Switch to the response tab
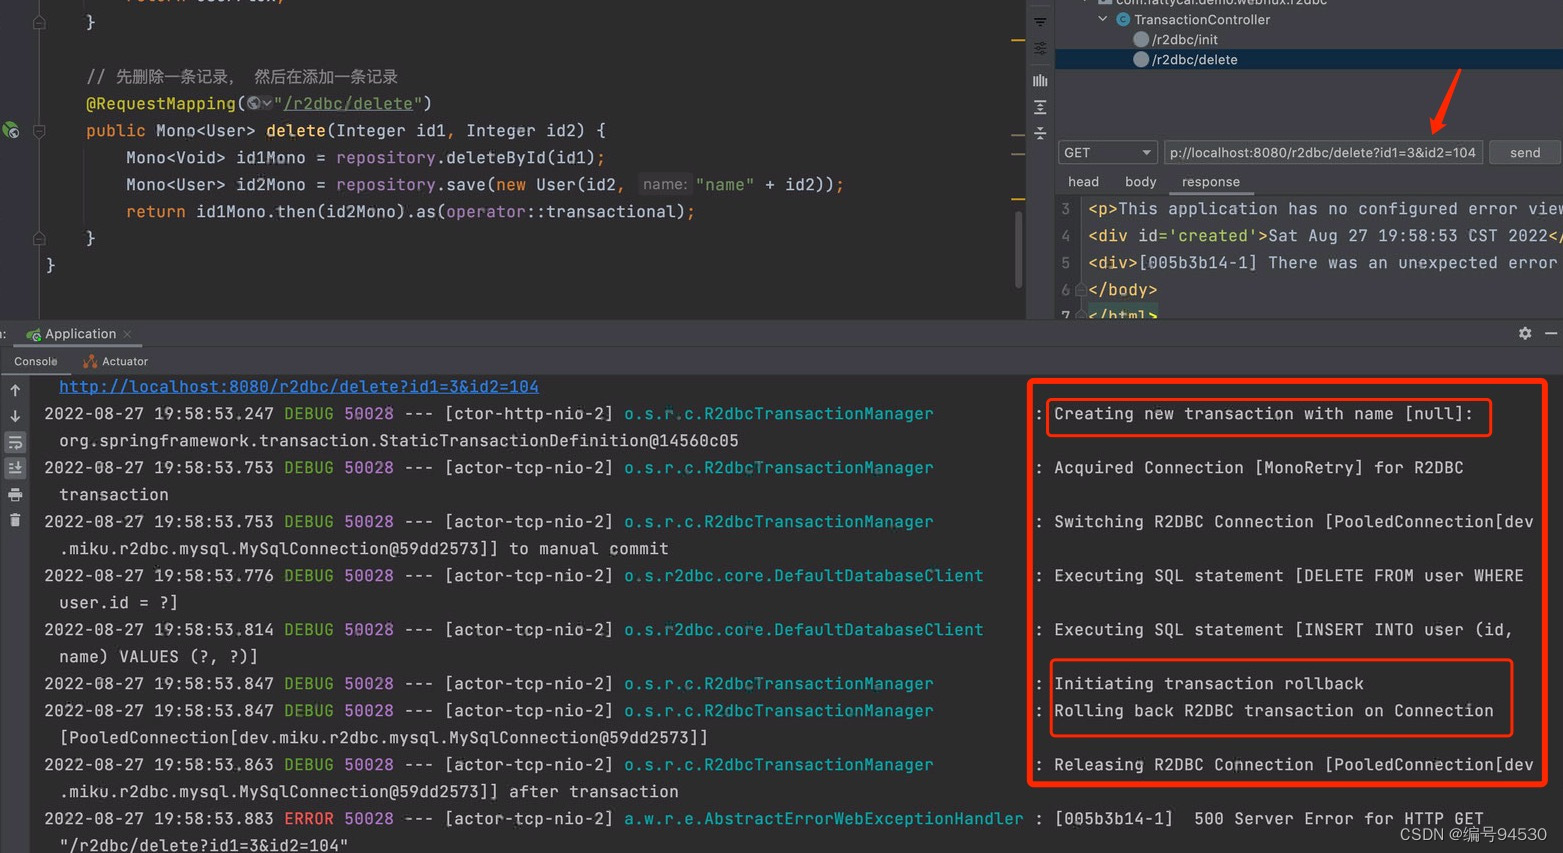Viewport: 1563px width, 853px height. [x=1210, y=181]
